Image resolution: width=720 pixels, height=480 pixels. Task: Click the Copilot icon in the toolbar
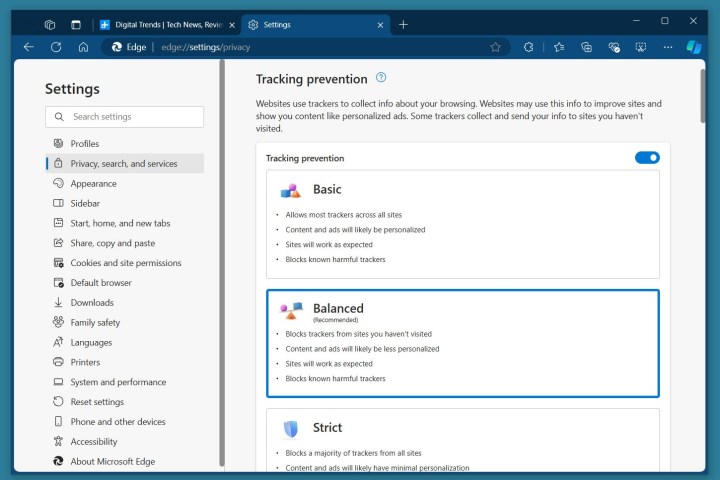point(694,46)
